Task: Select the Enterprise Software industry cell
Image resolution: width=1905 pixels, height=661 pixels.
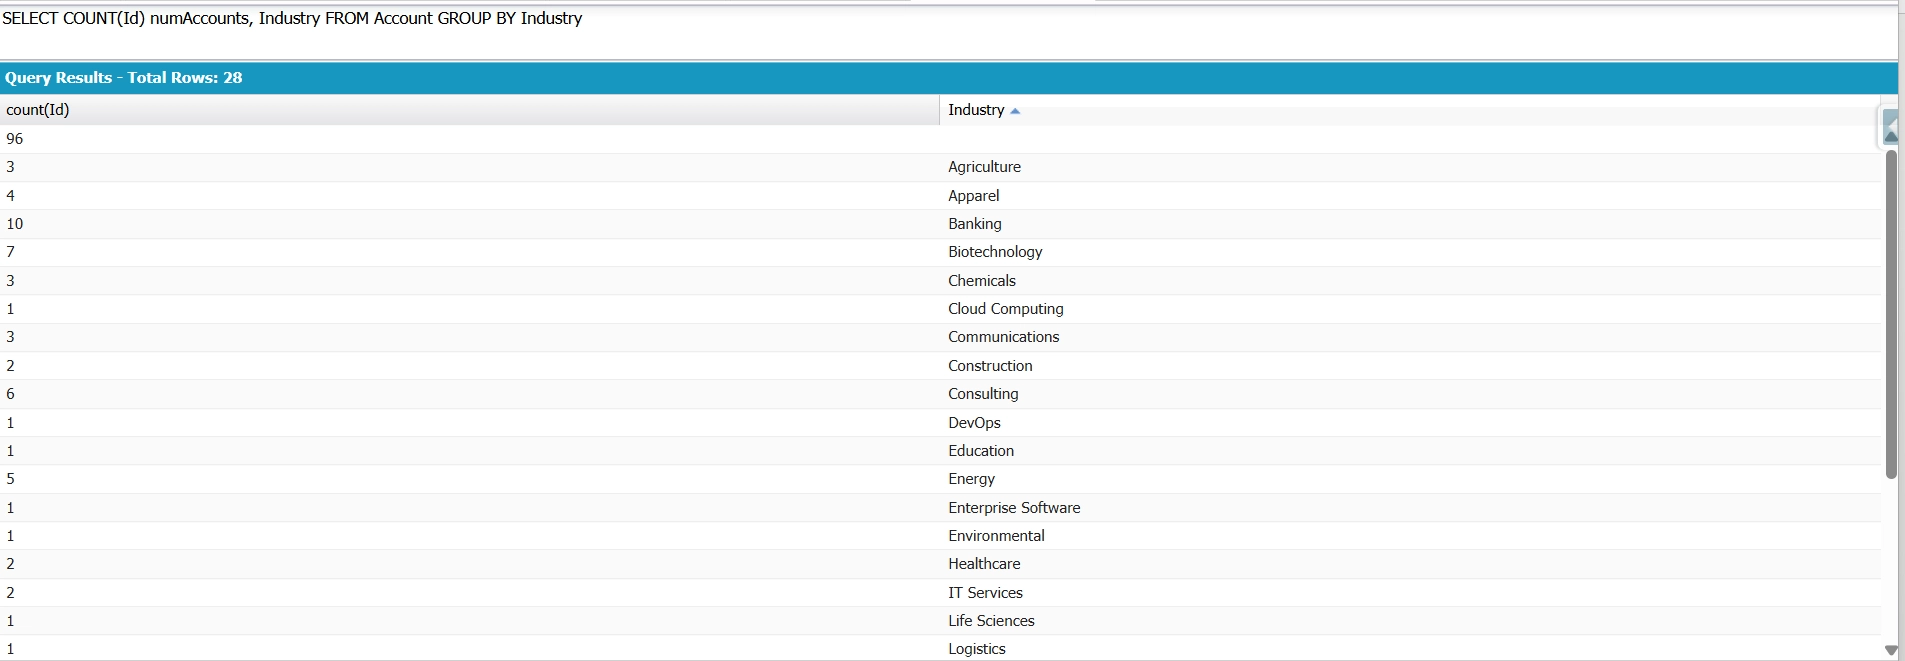Action: 1014,508
